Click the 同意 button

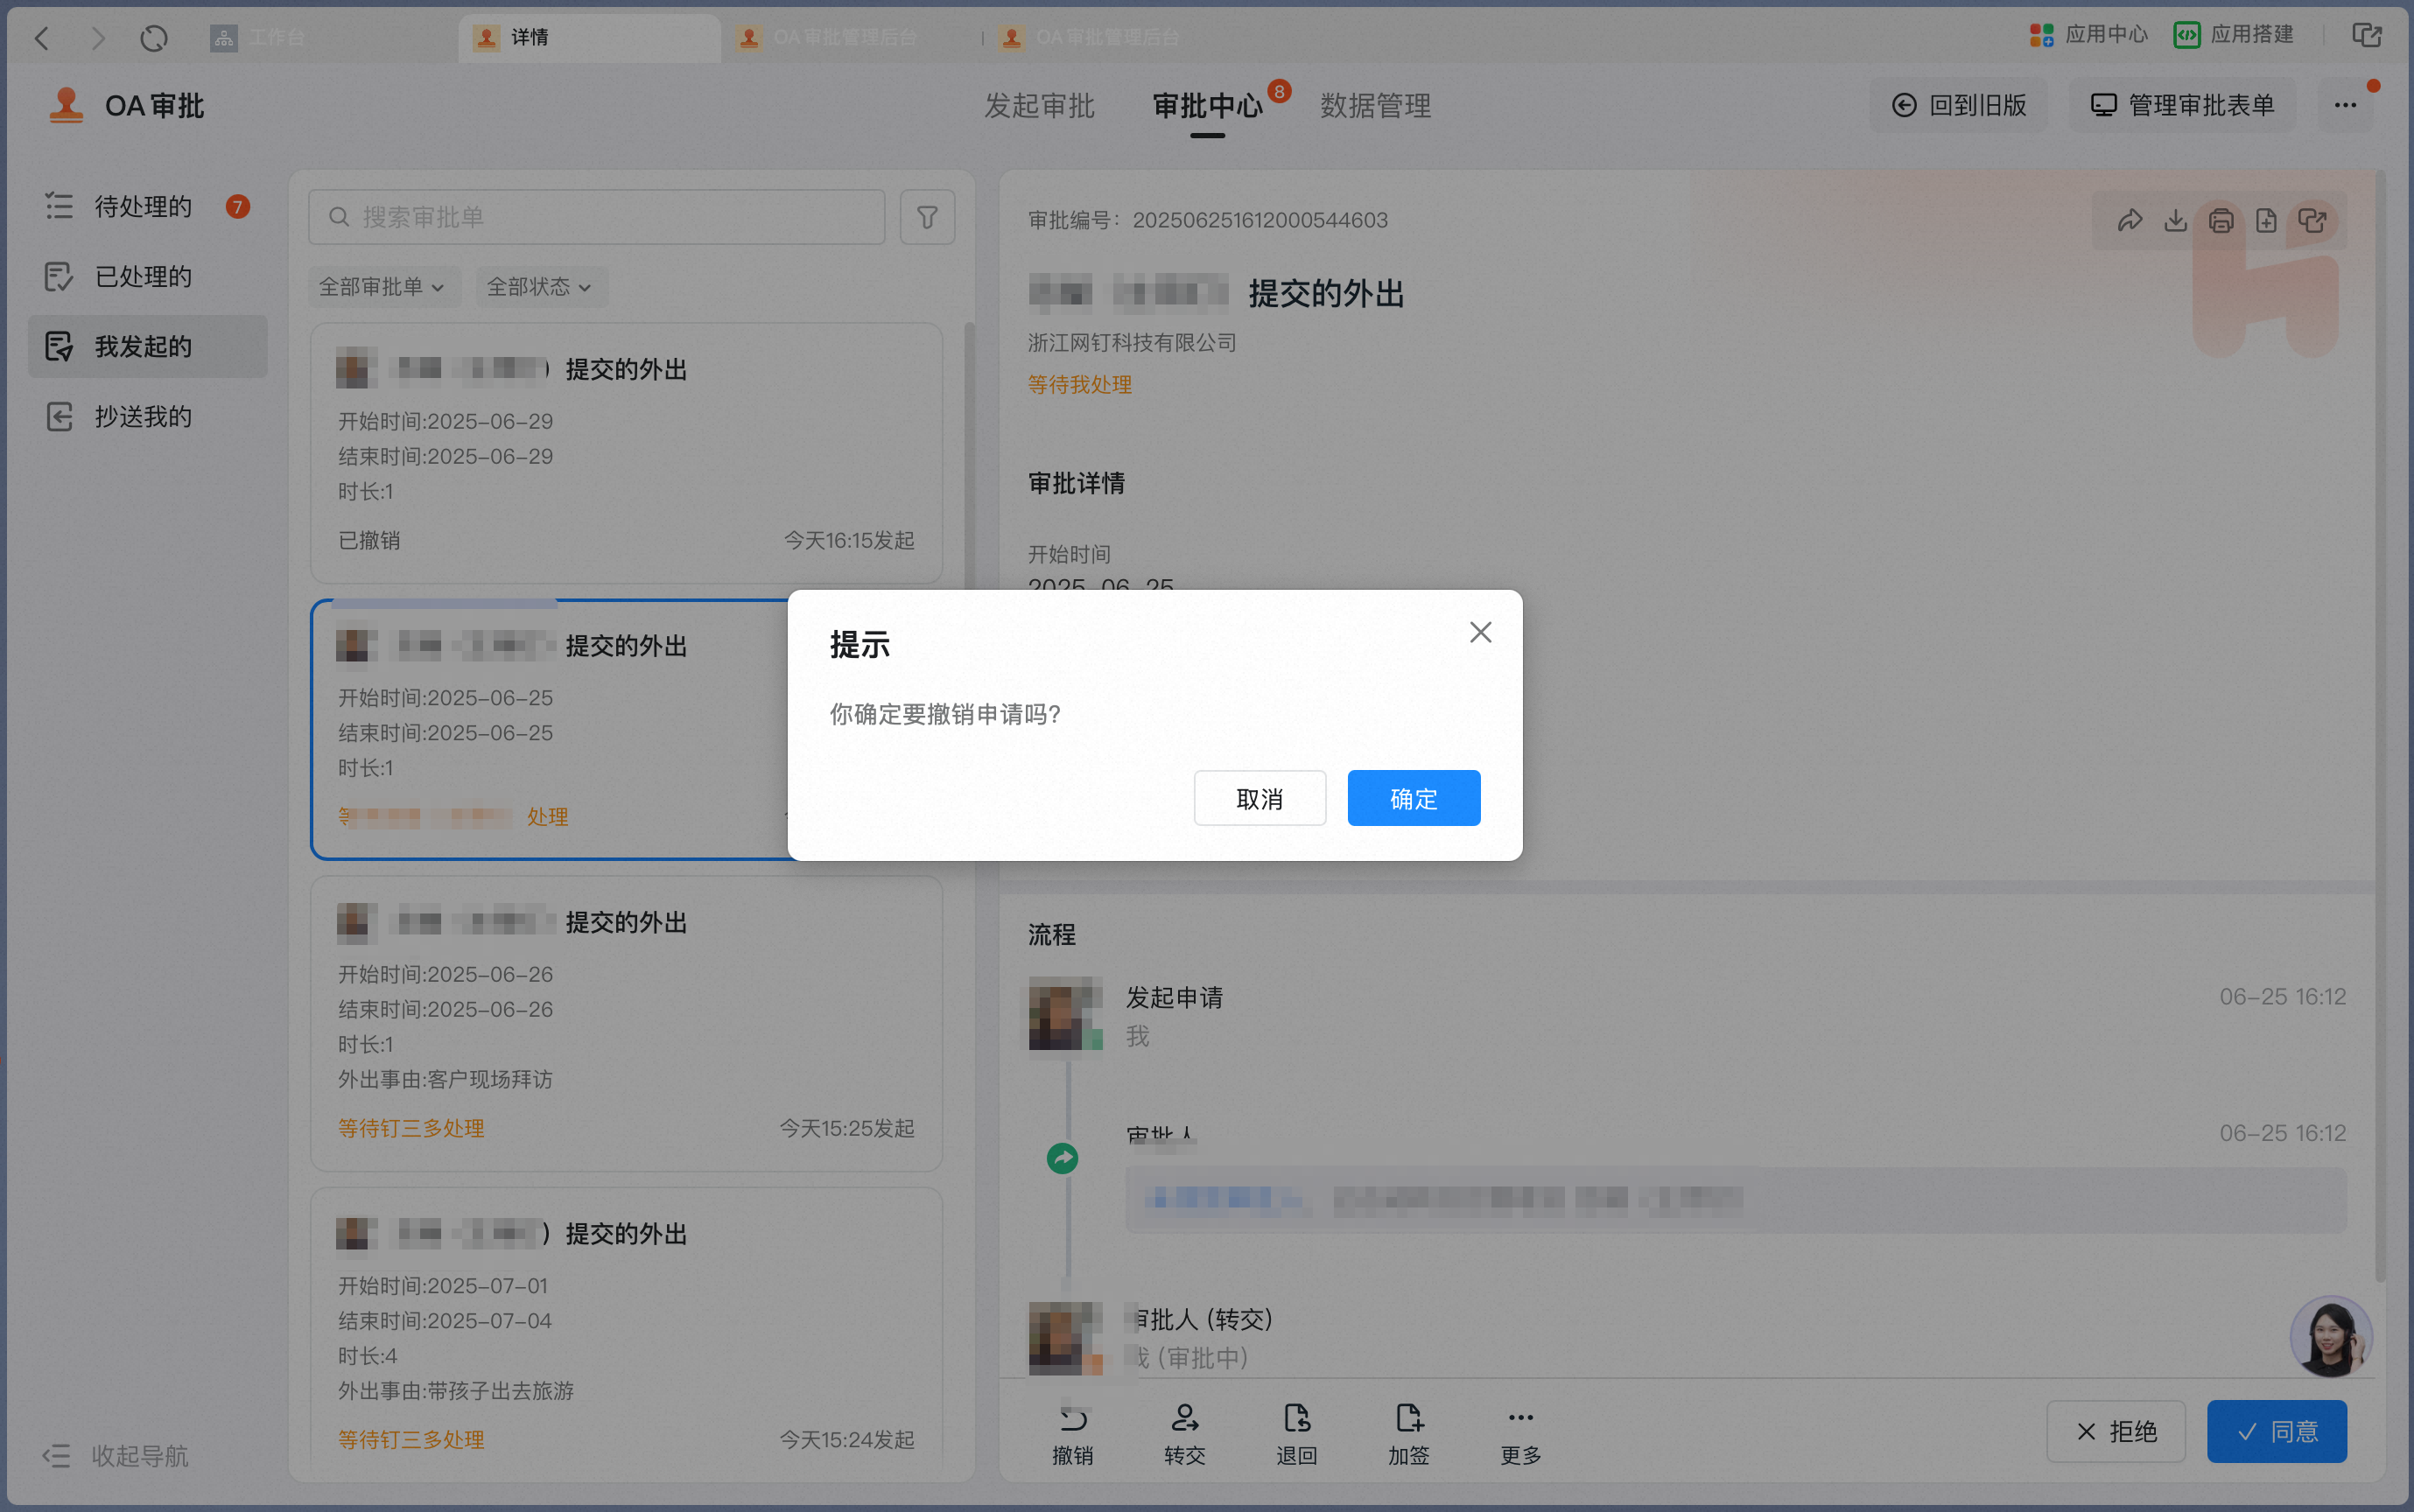click(2277, 1431)
